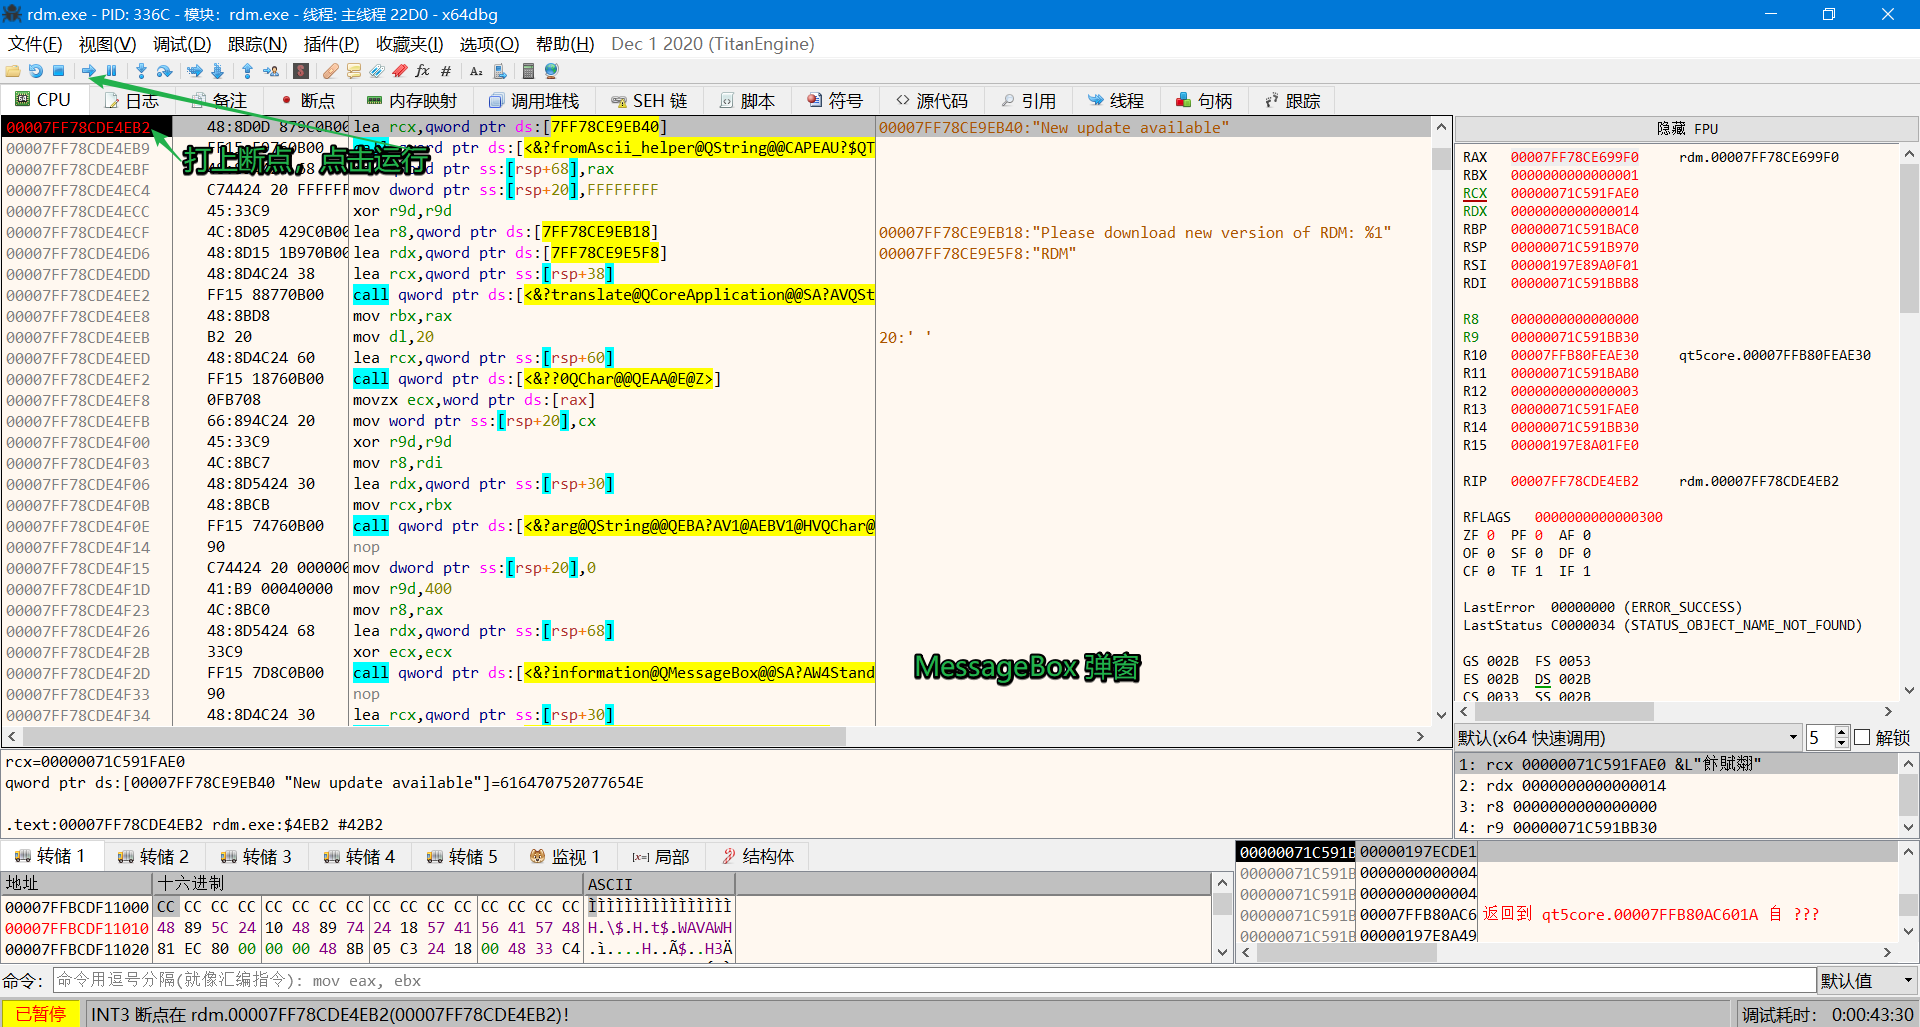Click the Check for updates globe icon

tap(551, 71)
